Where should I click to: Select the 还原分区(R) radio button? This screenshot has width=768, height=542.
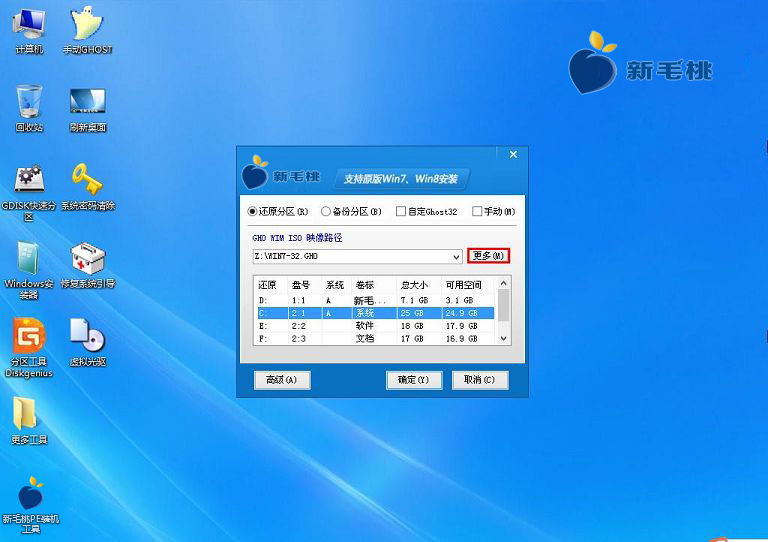278,212
